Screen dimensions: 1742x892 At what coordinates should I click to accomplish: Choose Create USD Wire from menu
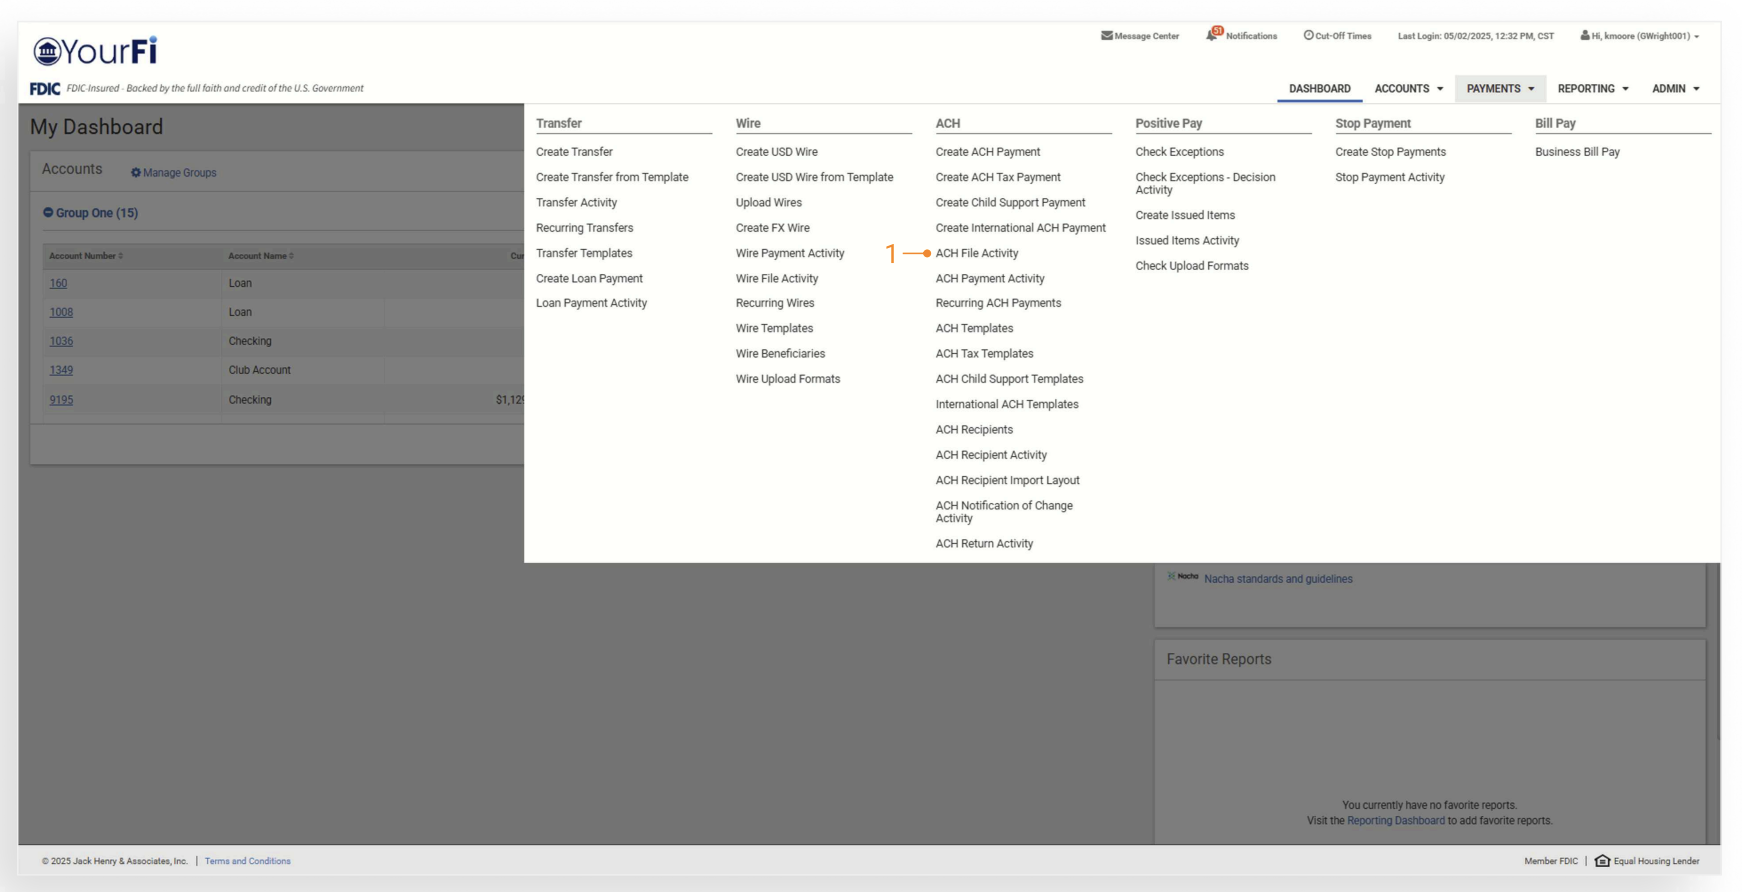[776, 152]
